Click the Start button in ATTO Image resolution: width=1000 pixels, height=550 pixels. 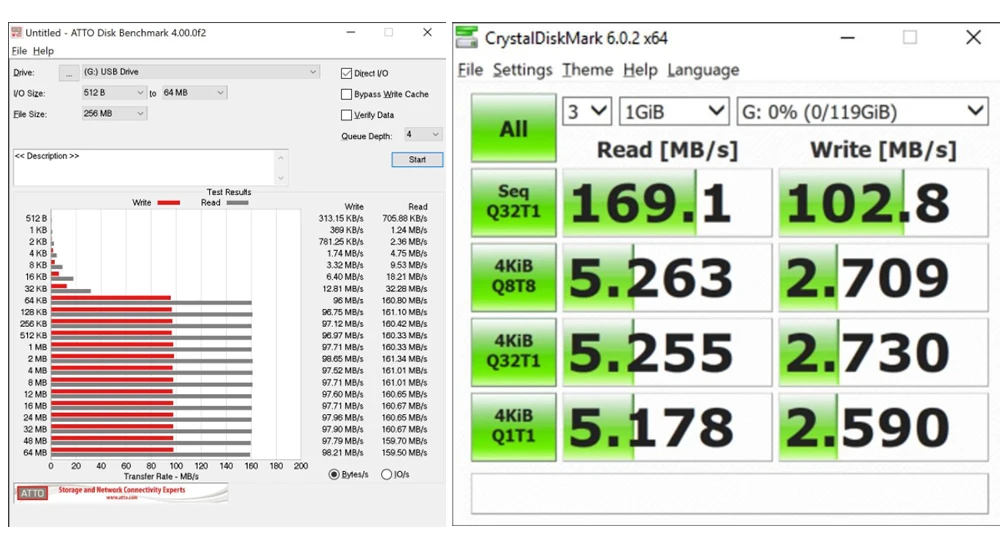pos(417,160)
